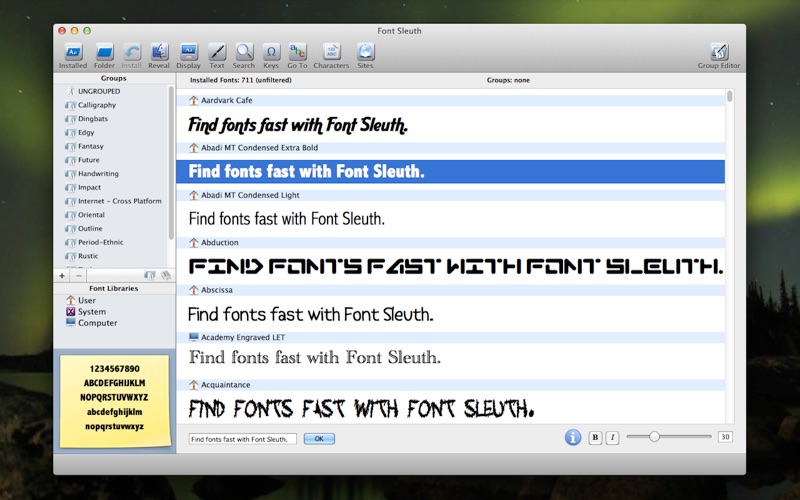Viewport: 800px width, 500px height.
Task: Open the Installed fonts toolbar icon
Action: point(73,53)
